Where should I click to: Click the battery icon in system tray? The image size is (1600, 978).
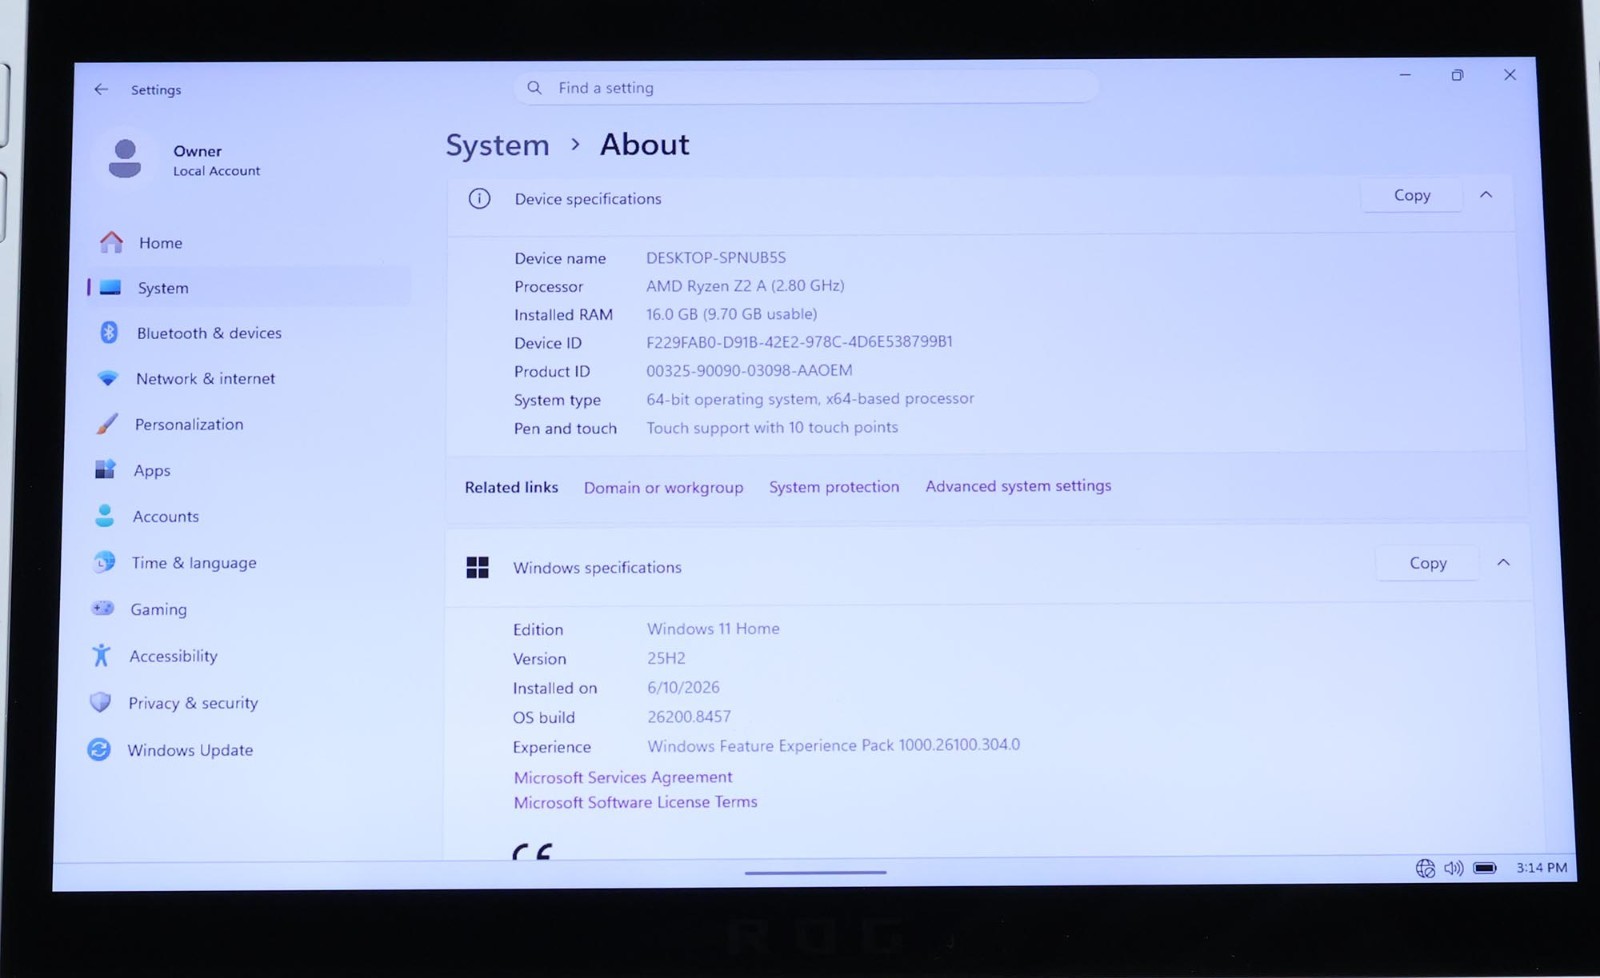click(x=1485, y=868)
